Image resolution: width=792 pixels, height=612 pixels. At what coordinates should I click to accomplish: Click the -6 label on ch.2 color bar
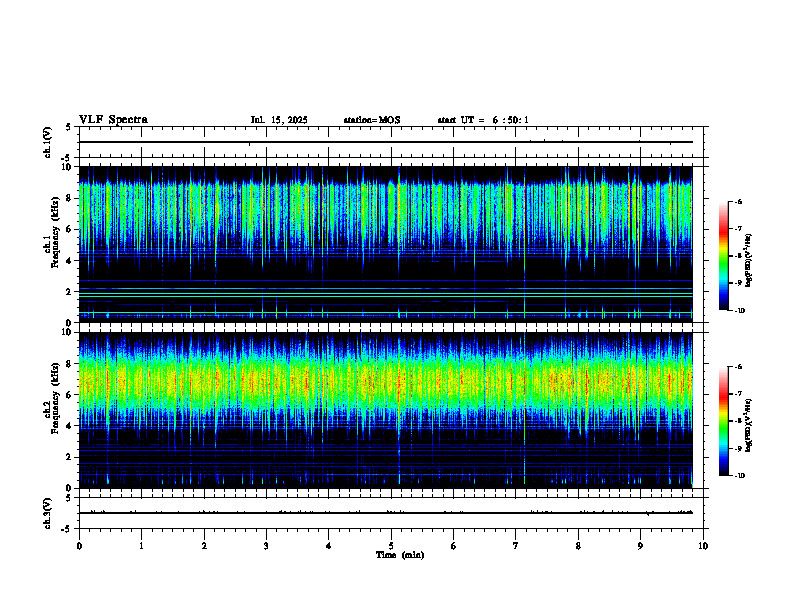click(739, 367)
